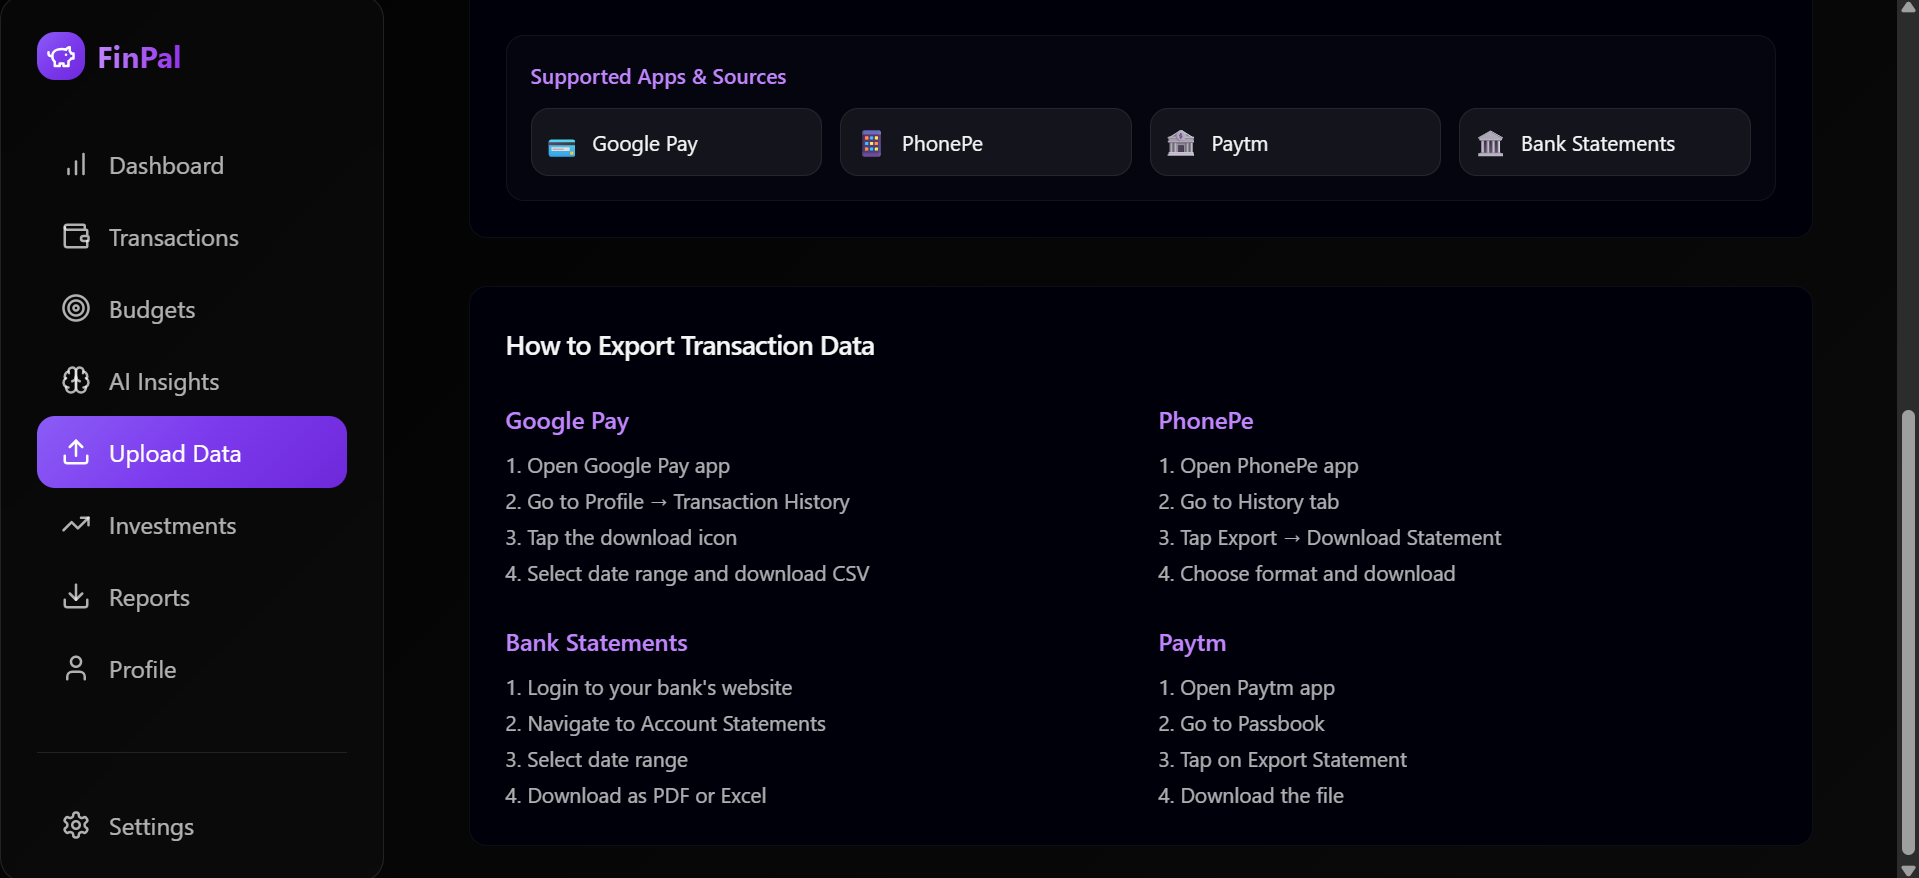The height and width of the screenshot is (878, 1919).
Task: Click step 'Open Google Pay app'
Action: point(618,466)
